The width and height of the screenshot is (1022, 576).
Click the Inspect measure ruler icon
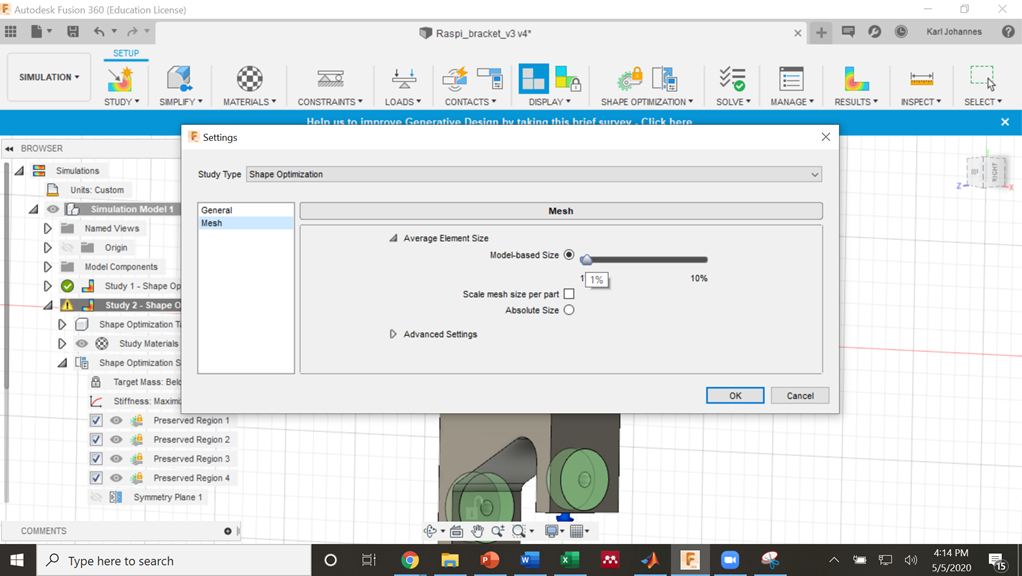(x=922, y=79)
